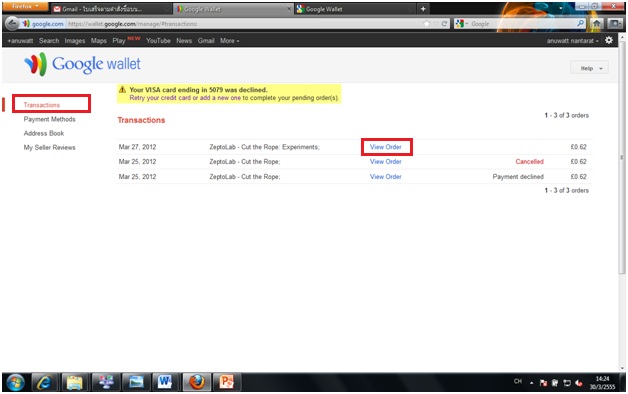The width and height of the screenshot is (628, 394).
Task: Open YouTube from Google bar
Action: 158,40
